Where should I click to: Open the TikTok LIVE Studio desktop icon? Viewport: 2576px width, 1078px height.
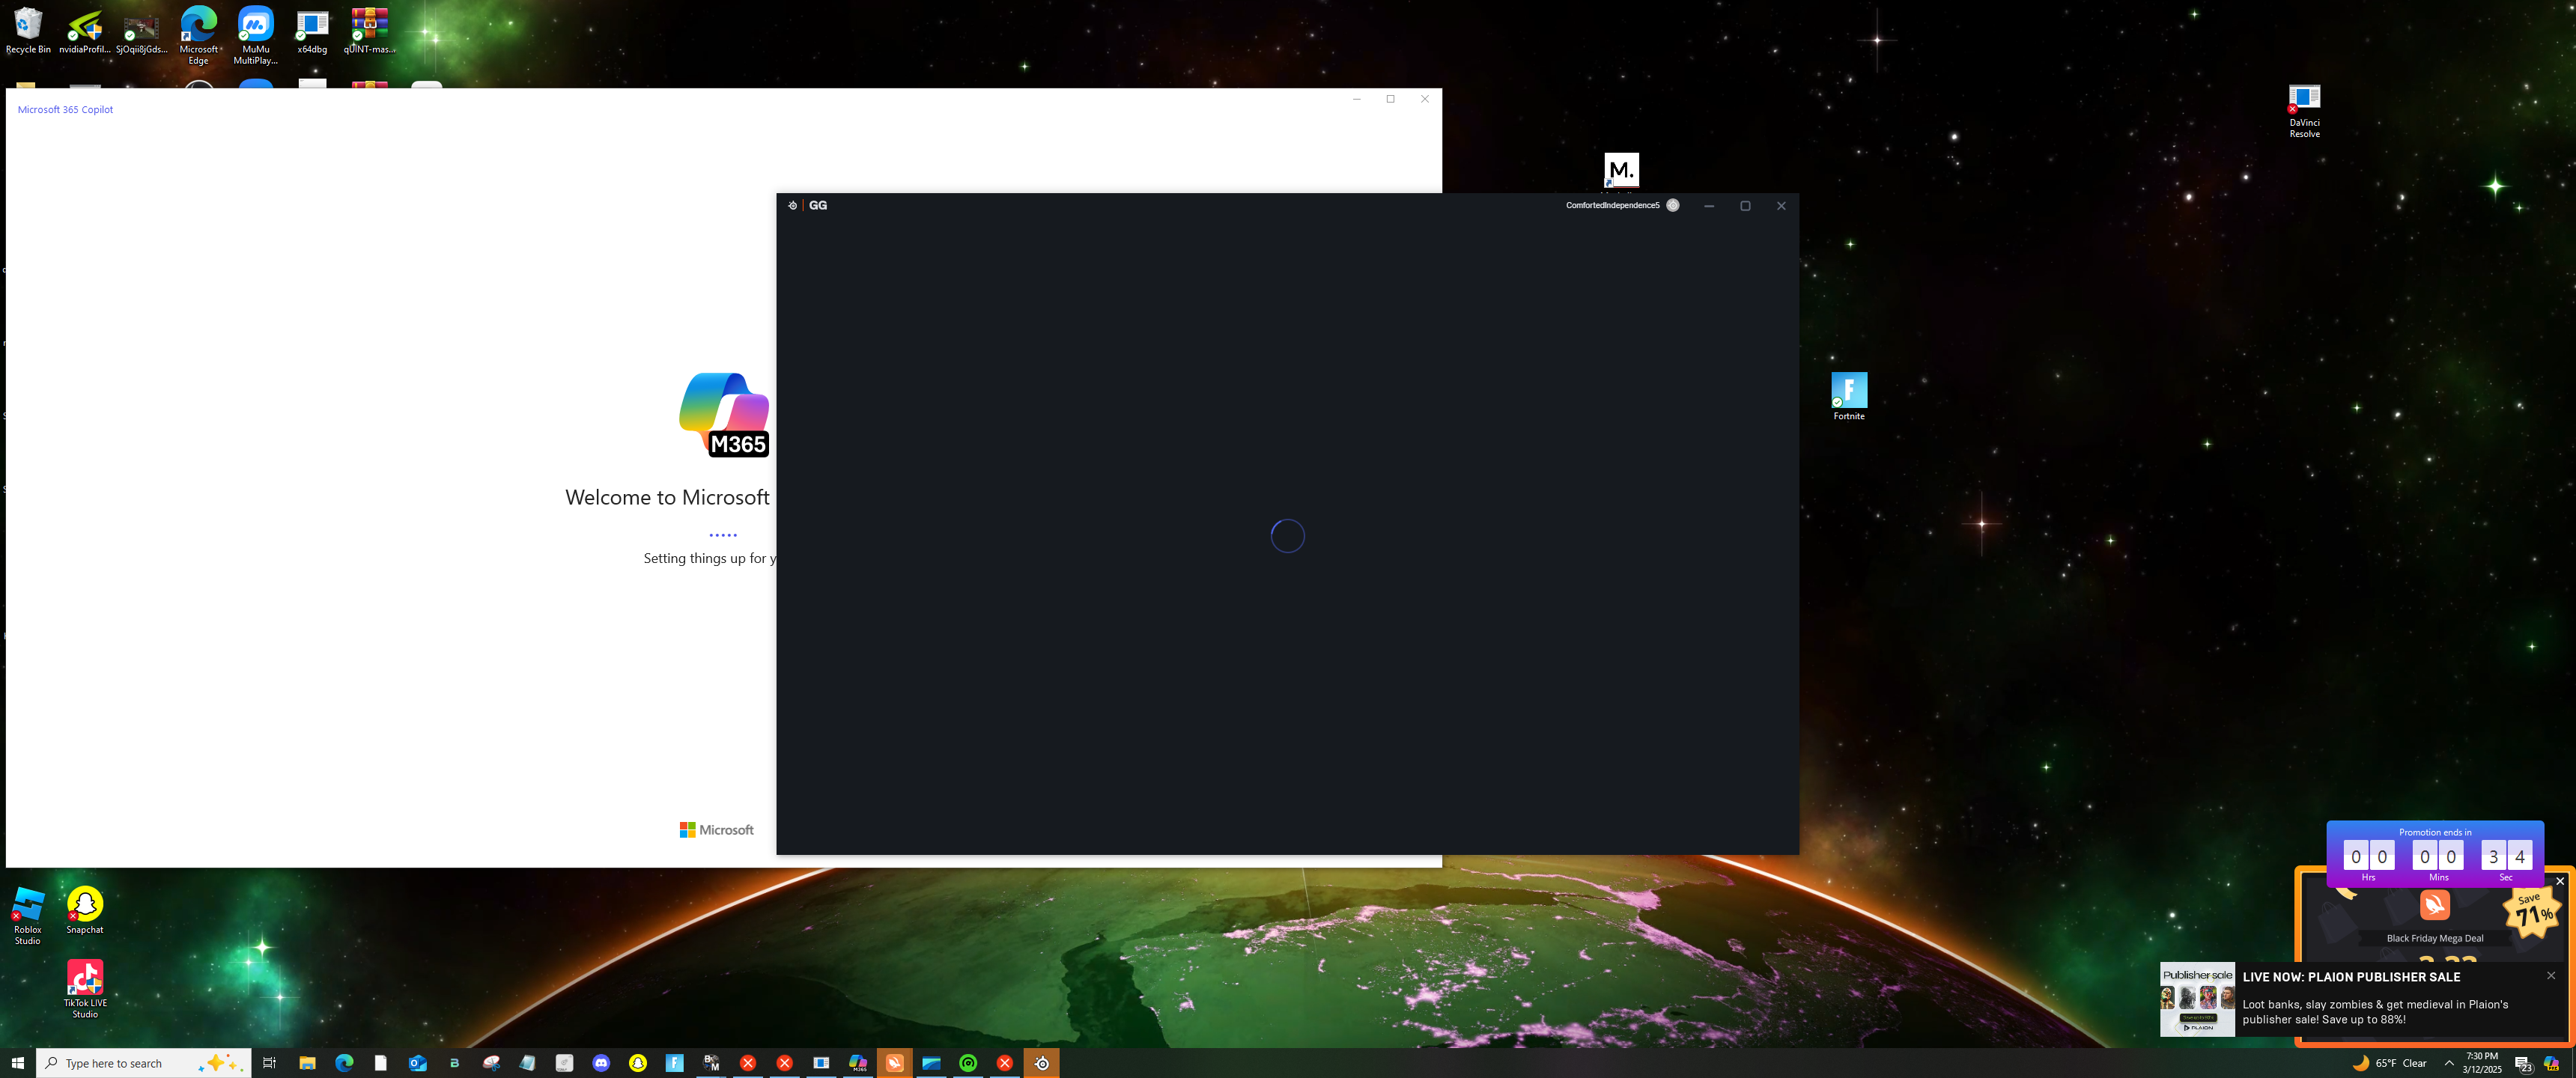point(85,988)
